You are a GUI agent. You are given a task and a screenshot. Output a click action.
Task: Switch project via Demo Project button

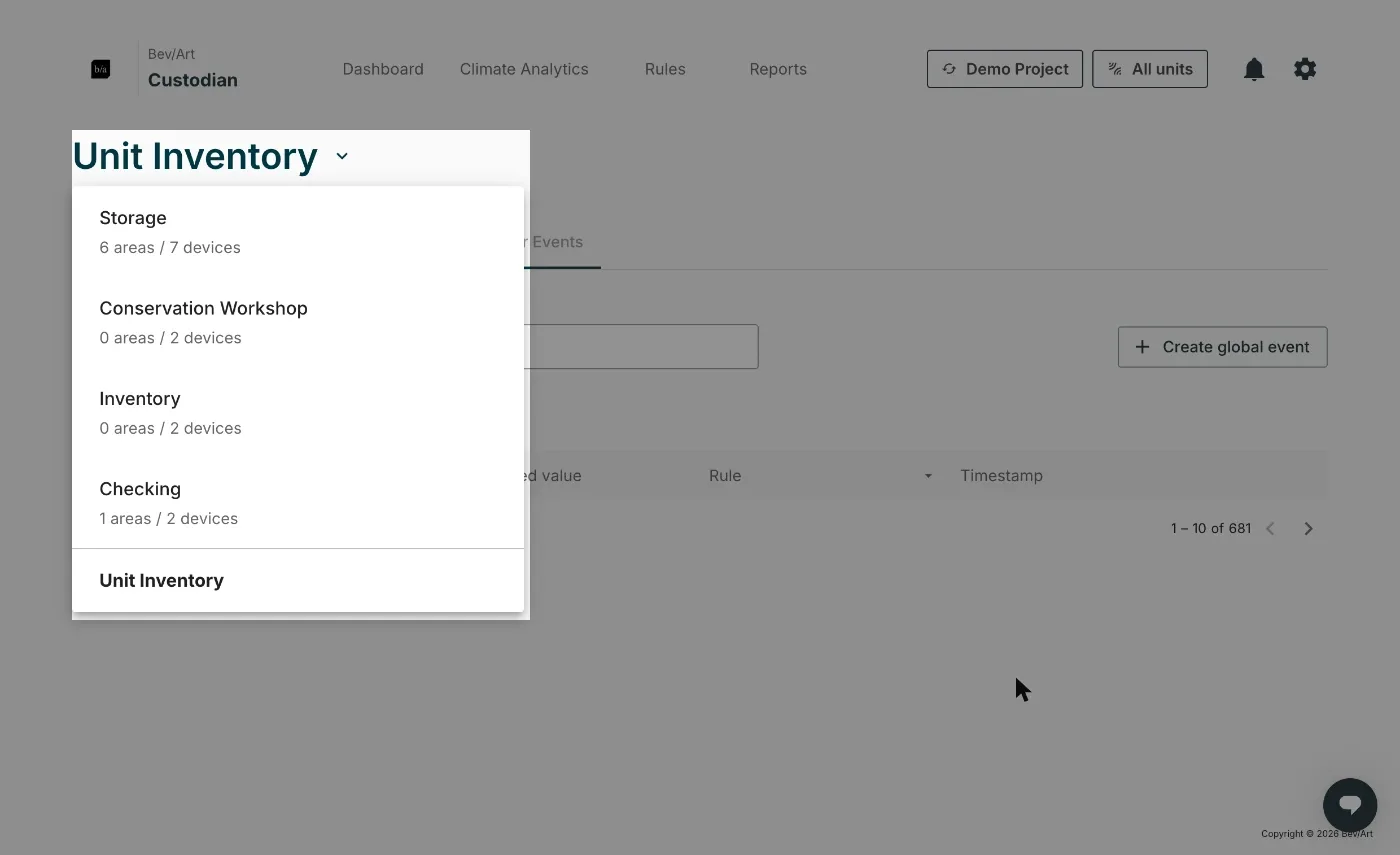click(1005, 69)
